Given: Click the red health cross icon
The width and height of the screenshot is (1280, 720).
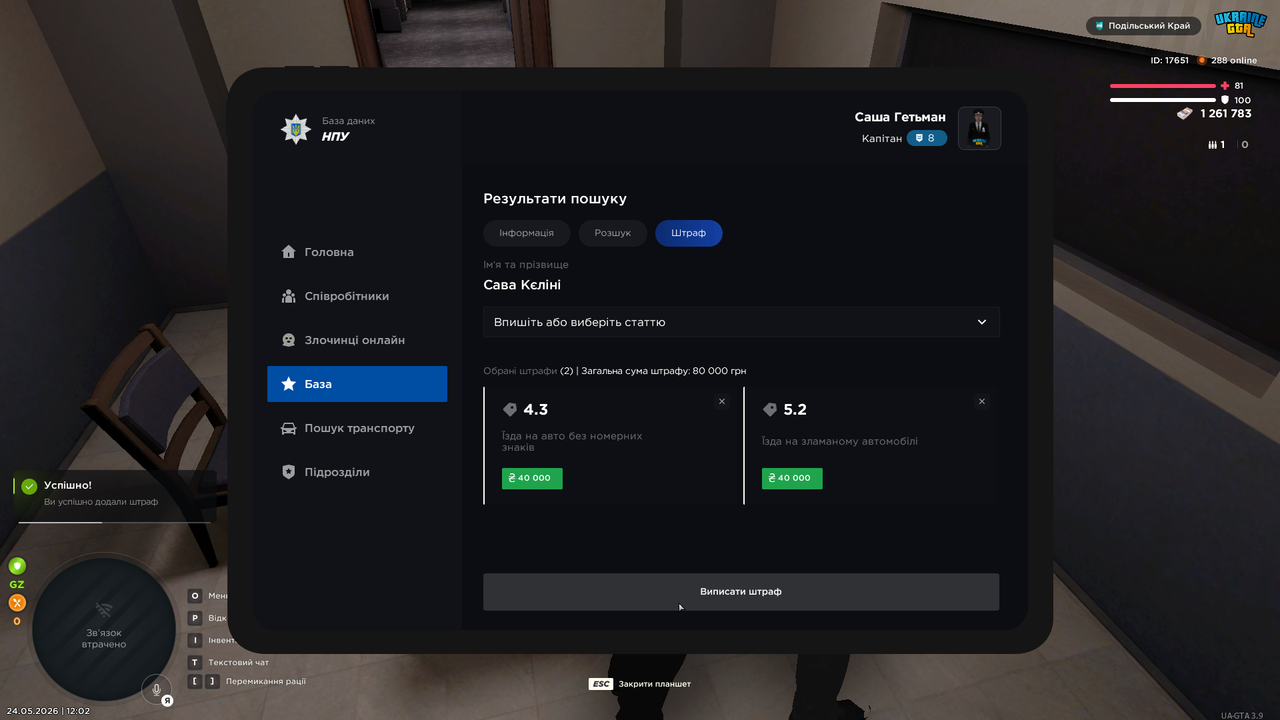Looking at the screenshot, I should click(1224, 86).
